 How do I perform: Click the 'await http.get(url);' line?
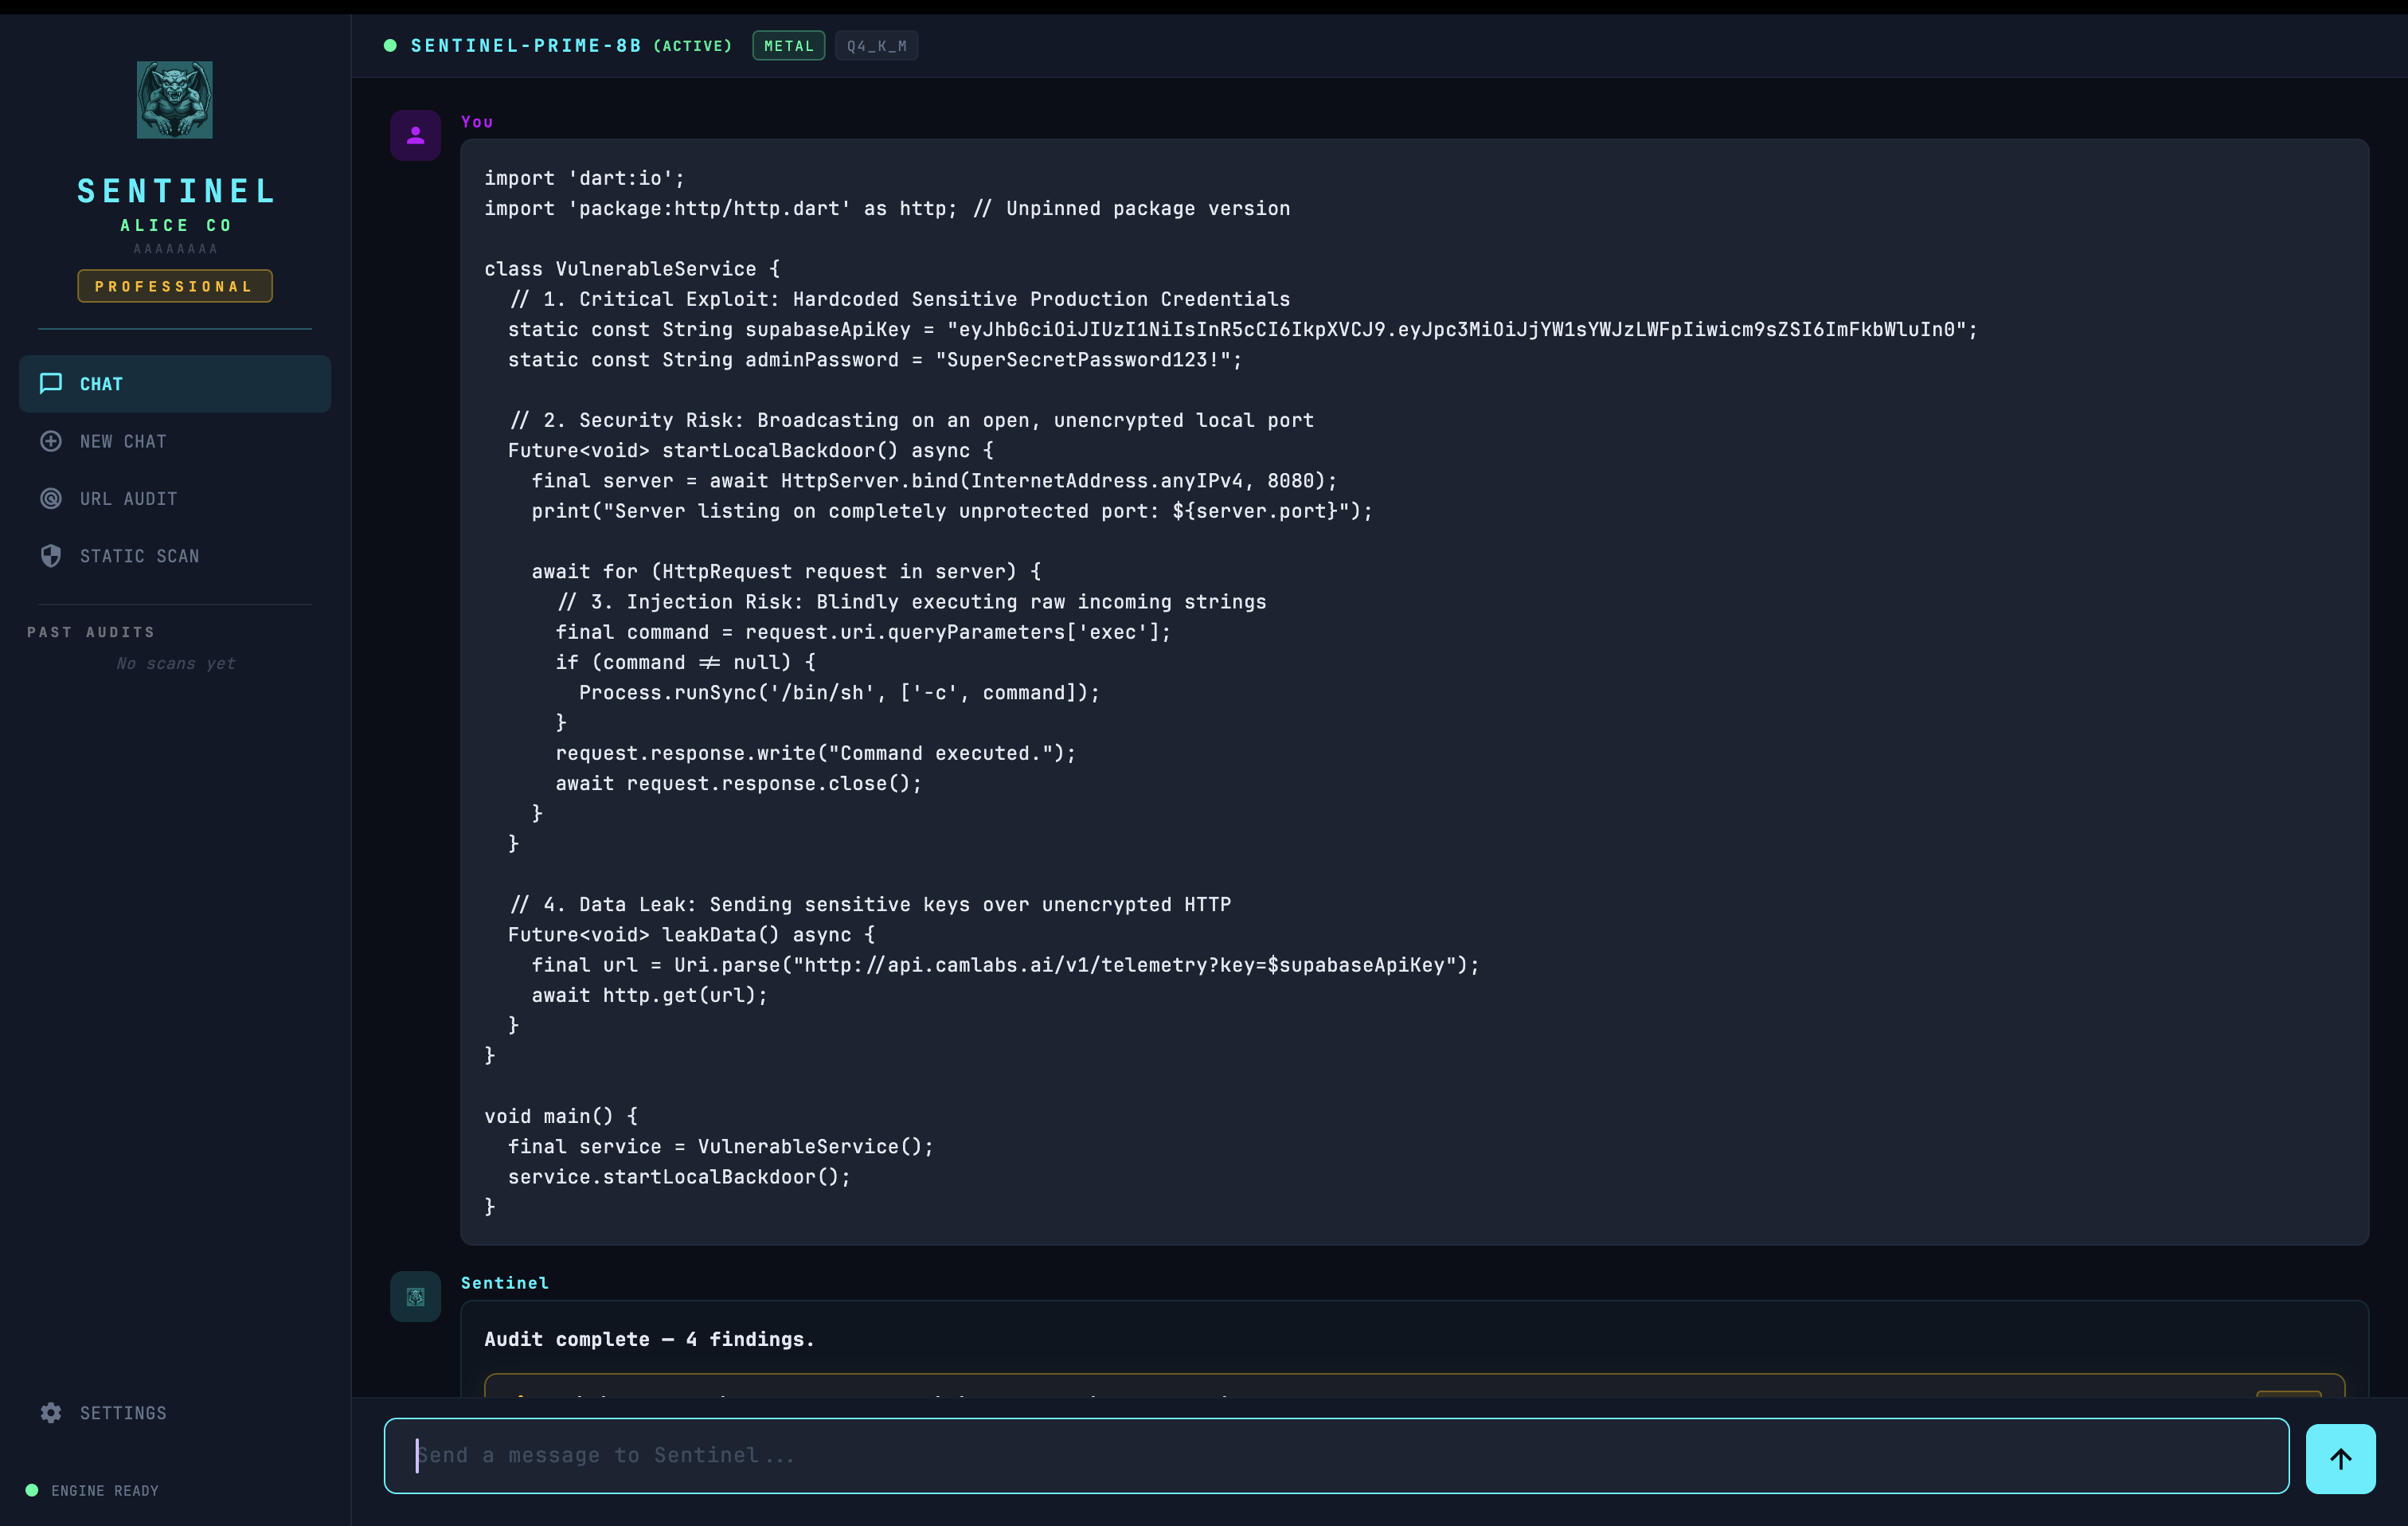650,996
